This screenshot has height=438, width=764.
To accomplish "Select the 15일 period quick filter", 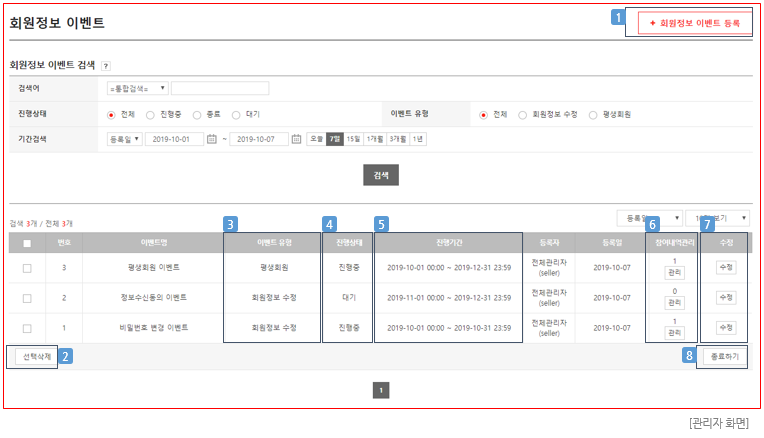I will (x=353, y=139).
